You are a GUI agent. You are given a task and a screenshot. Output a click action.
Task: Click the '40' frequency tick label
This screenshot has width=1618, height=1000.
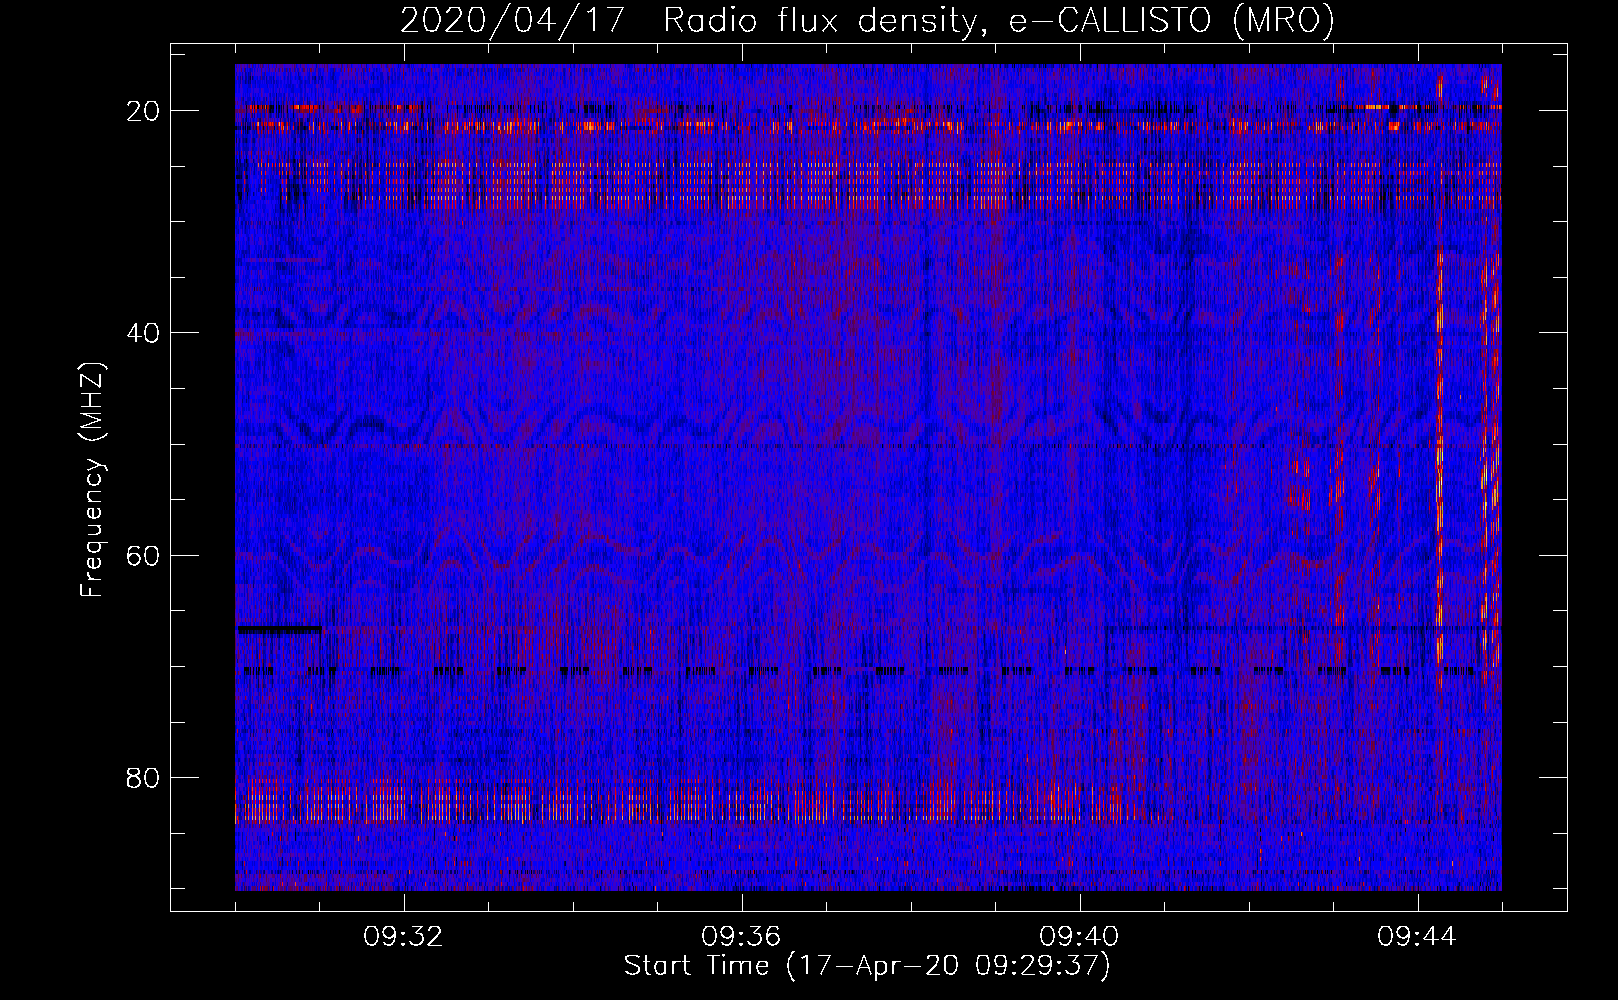pos(143,333)
